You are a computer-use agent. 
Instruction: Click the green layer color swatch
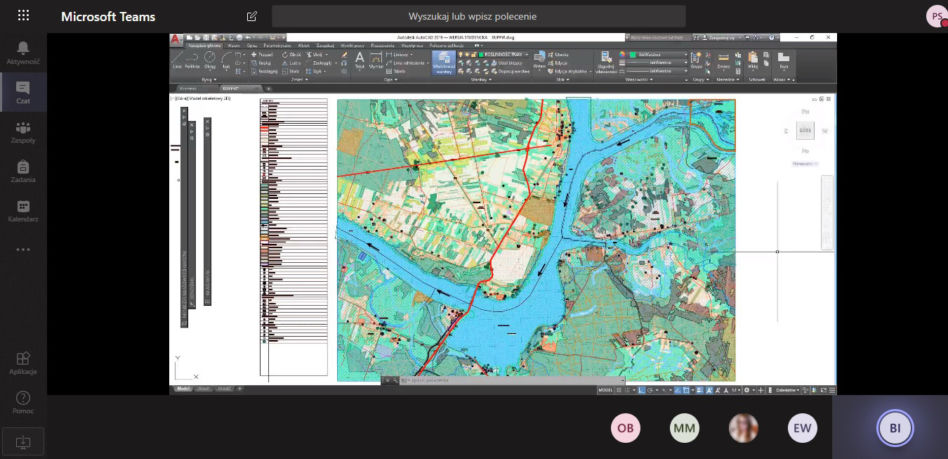(481, 54)
